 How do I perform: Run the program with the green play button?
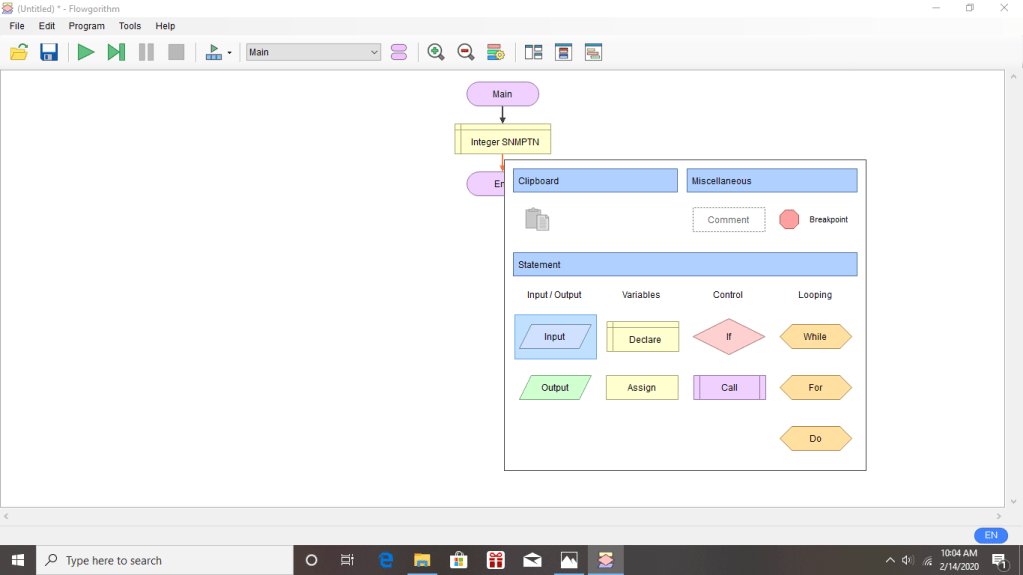pos(86,52)
